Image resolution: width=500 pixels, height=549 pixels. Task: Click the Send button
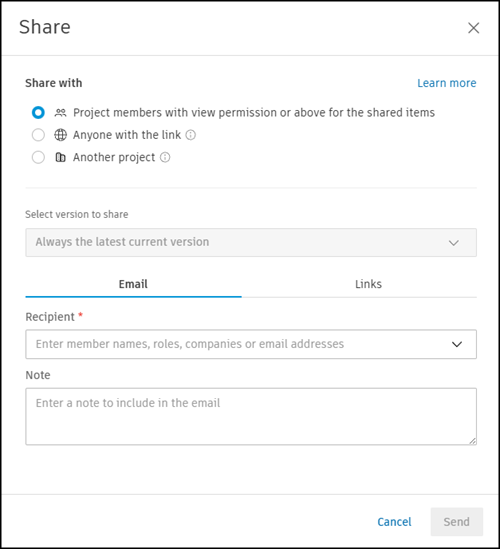(457, 522)
